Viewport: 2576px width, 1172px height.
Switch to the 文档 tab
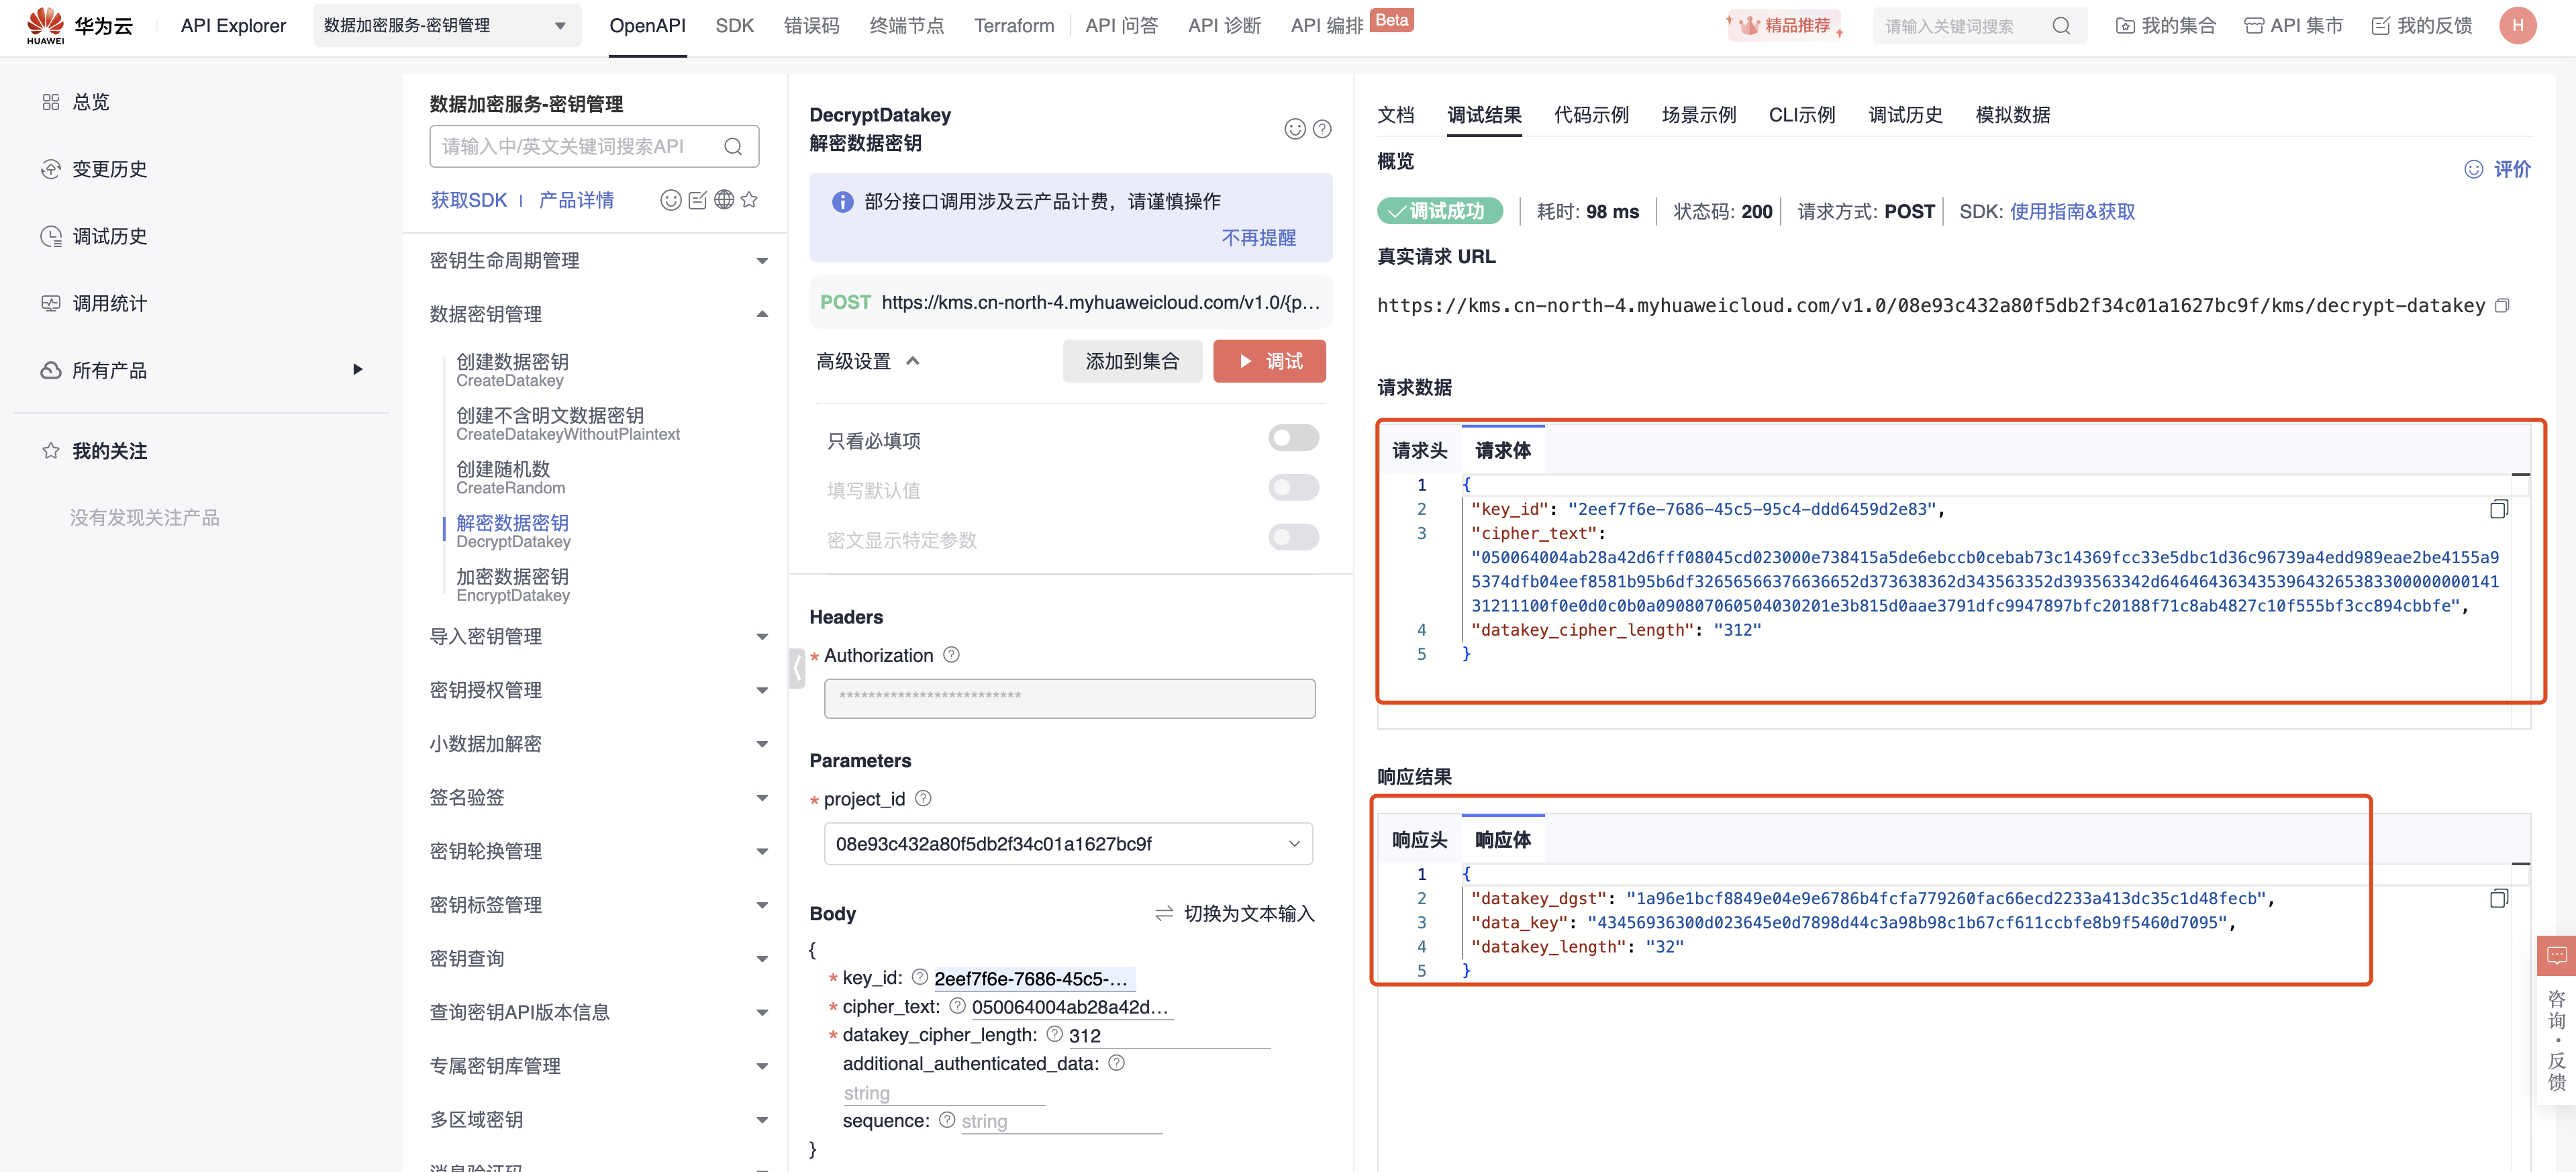(x=1395, y=115)
